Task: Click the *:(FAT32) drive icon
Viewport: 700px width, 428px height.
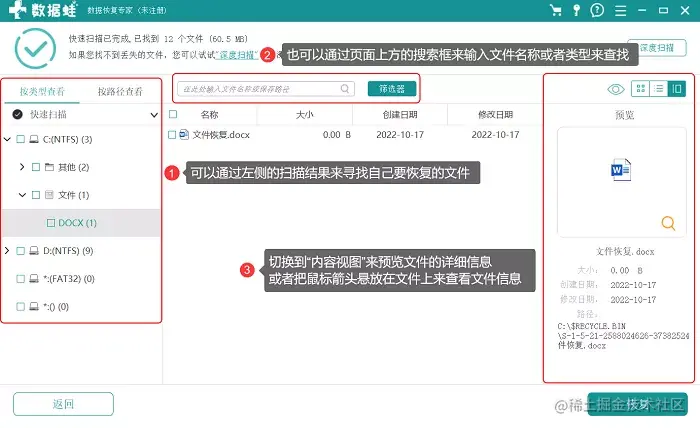Action: coord(34,279)
